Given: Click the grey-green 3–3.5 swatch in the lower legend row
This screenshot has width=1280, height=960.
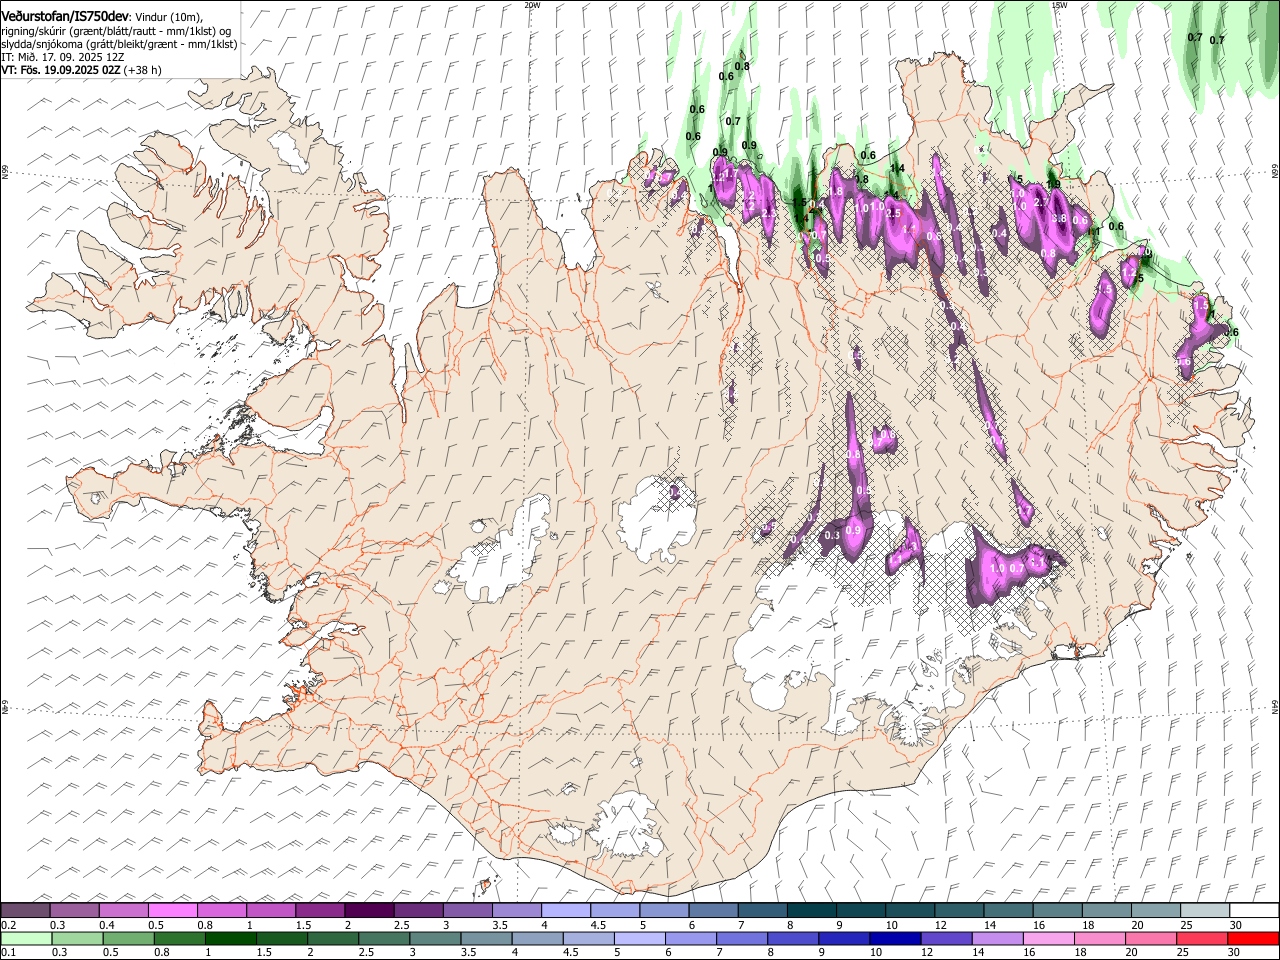Looking at the screenshot, I should pyautogui.click(x=435, y=938).
